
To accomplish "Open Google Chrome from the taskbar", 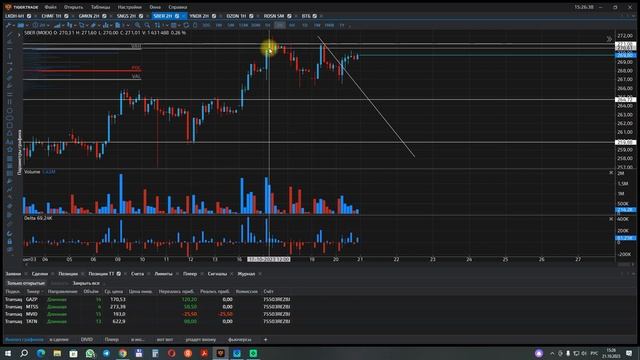I will [x=123, y=353].
